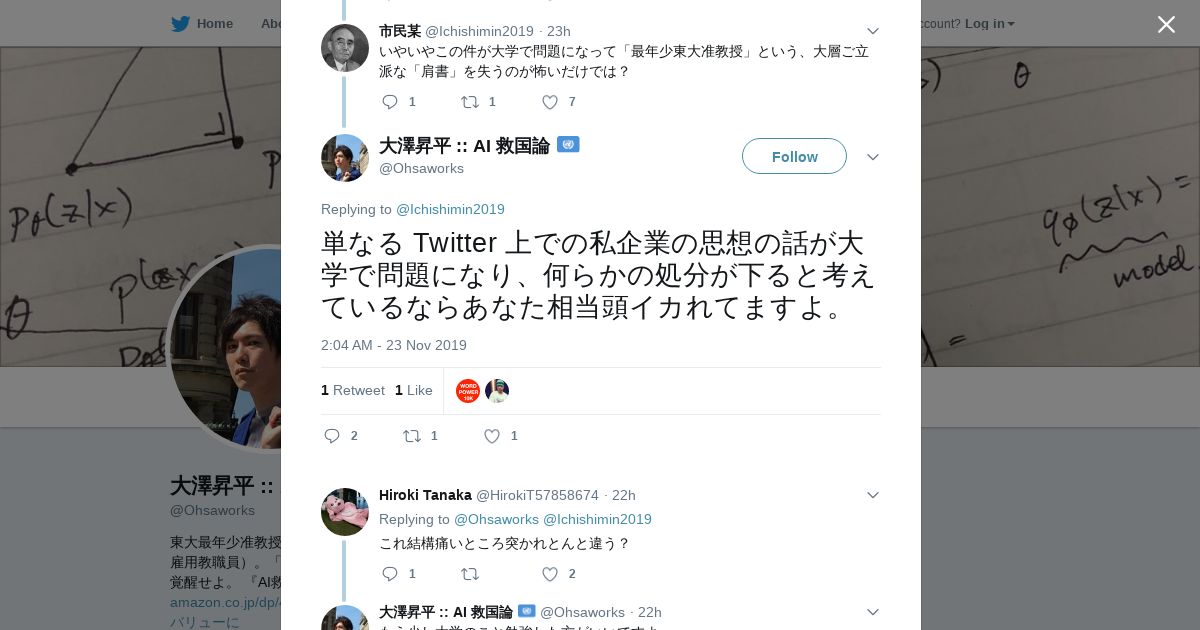The image size is (1200, 630).
Task: Open the Twitter Home bird icon
Action: pos(180,24)
